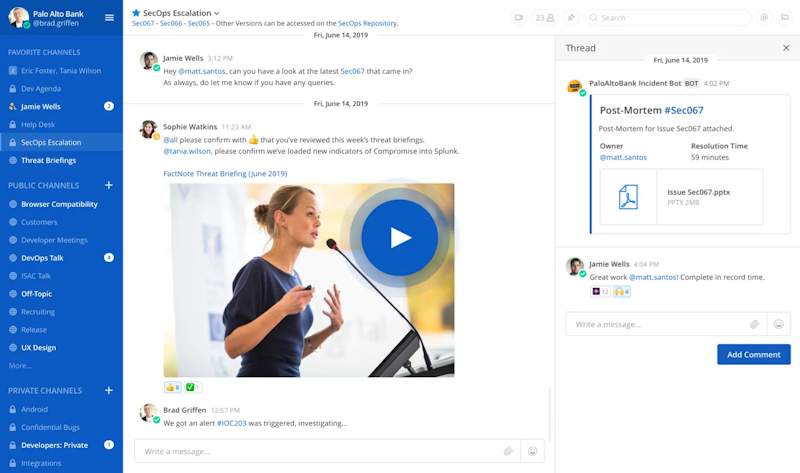Open the flagged posts list
The image size is (800, 473).
point(785,17)
